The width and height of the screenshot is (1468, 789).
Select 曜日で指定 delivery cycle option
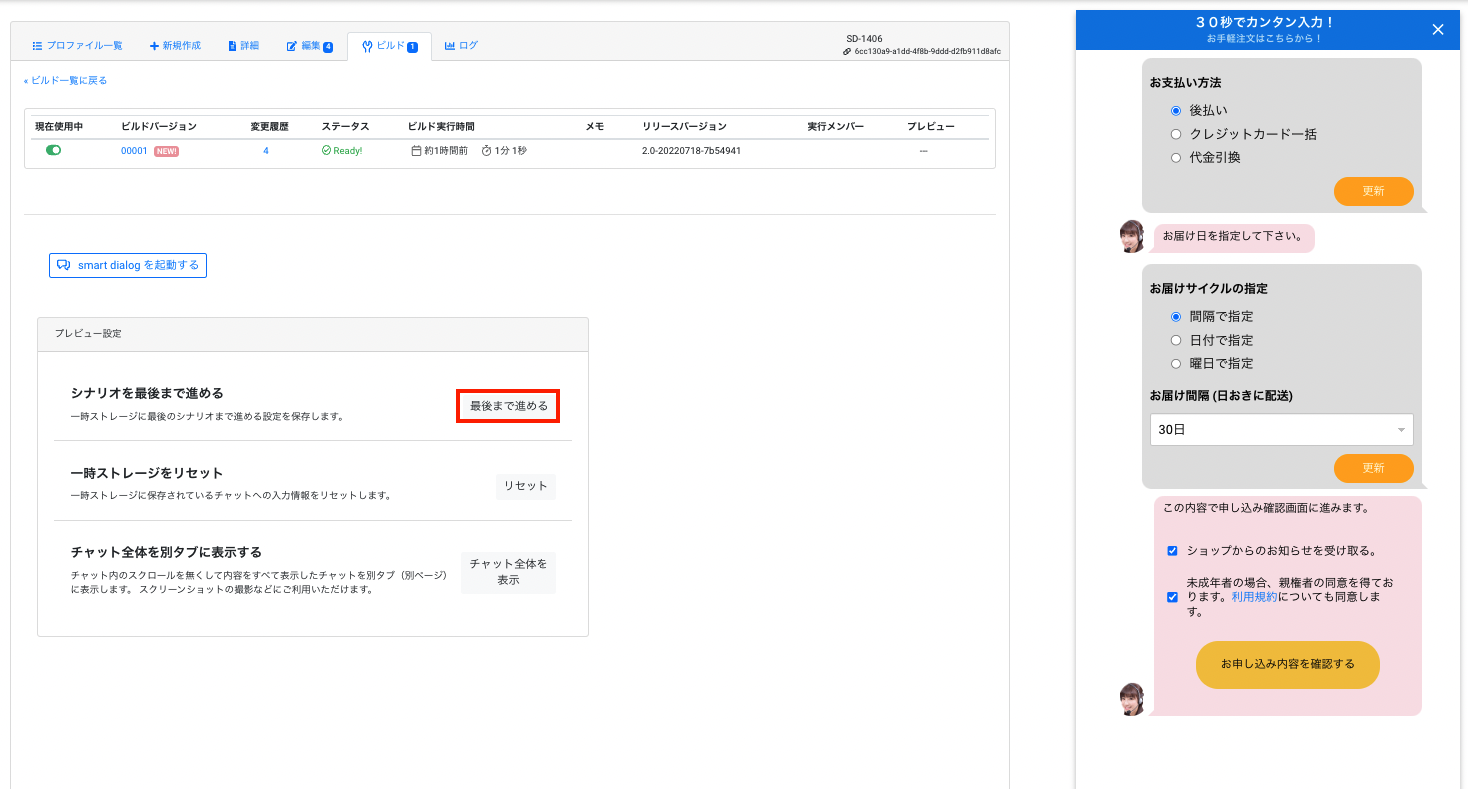click(1176, 363)
